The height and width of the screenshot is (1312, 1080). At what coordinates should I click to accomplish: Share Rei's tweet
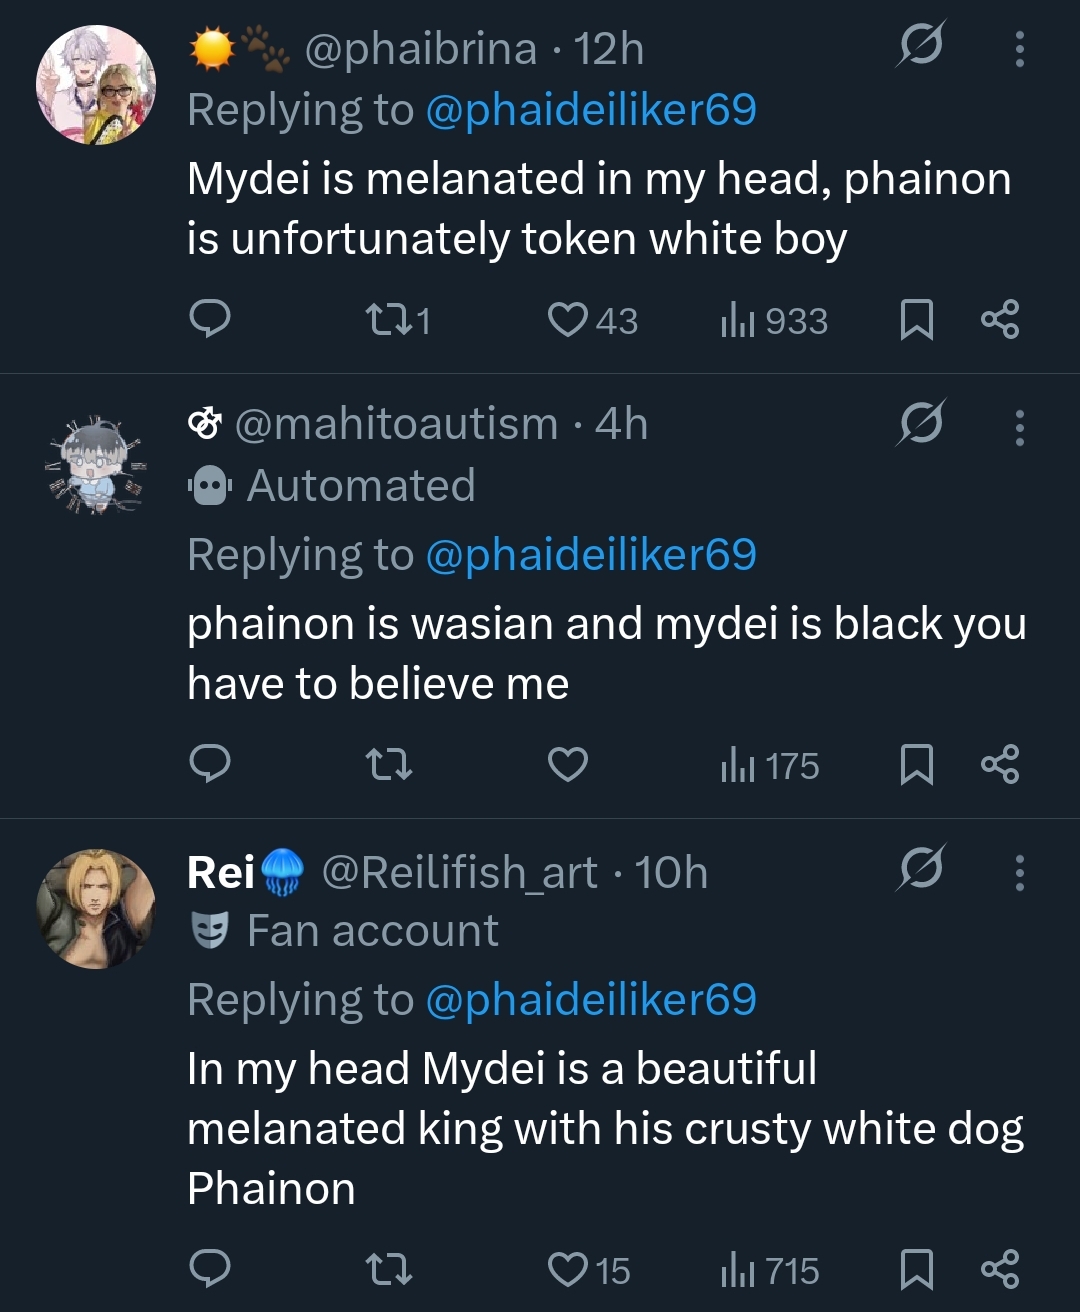[1000, 1269]
